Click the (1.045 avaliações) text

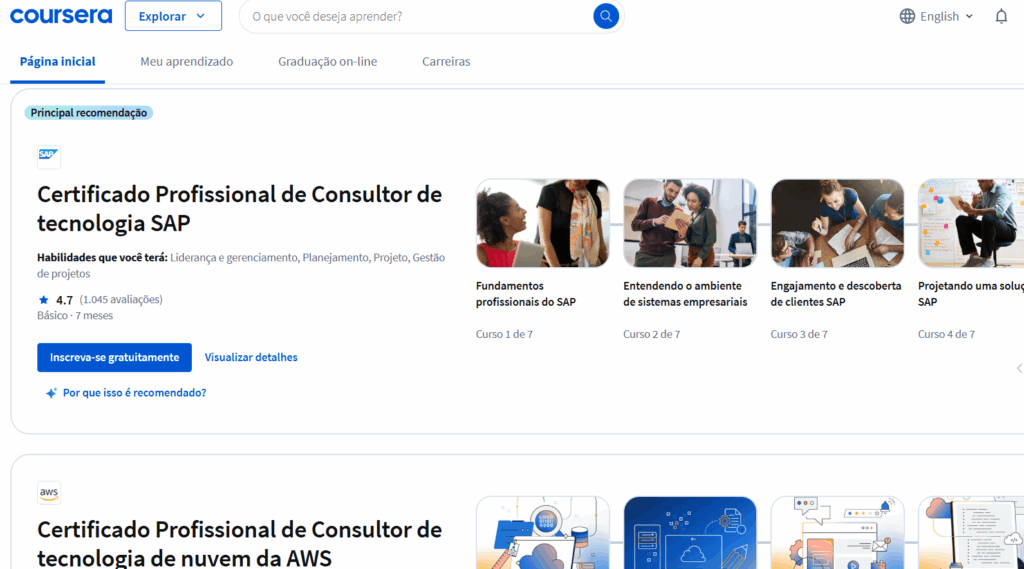point(121,299)
